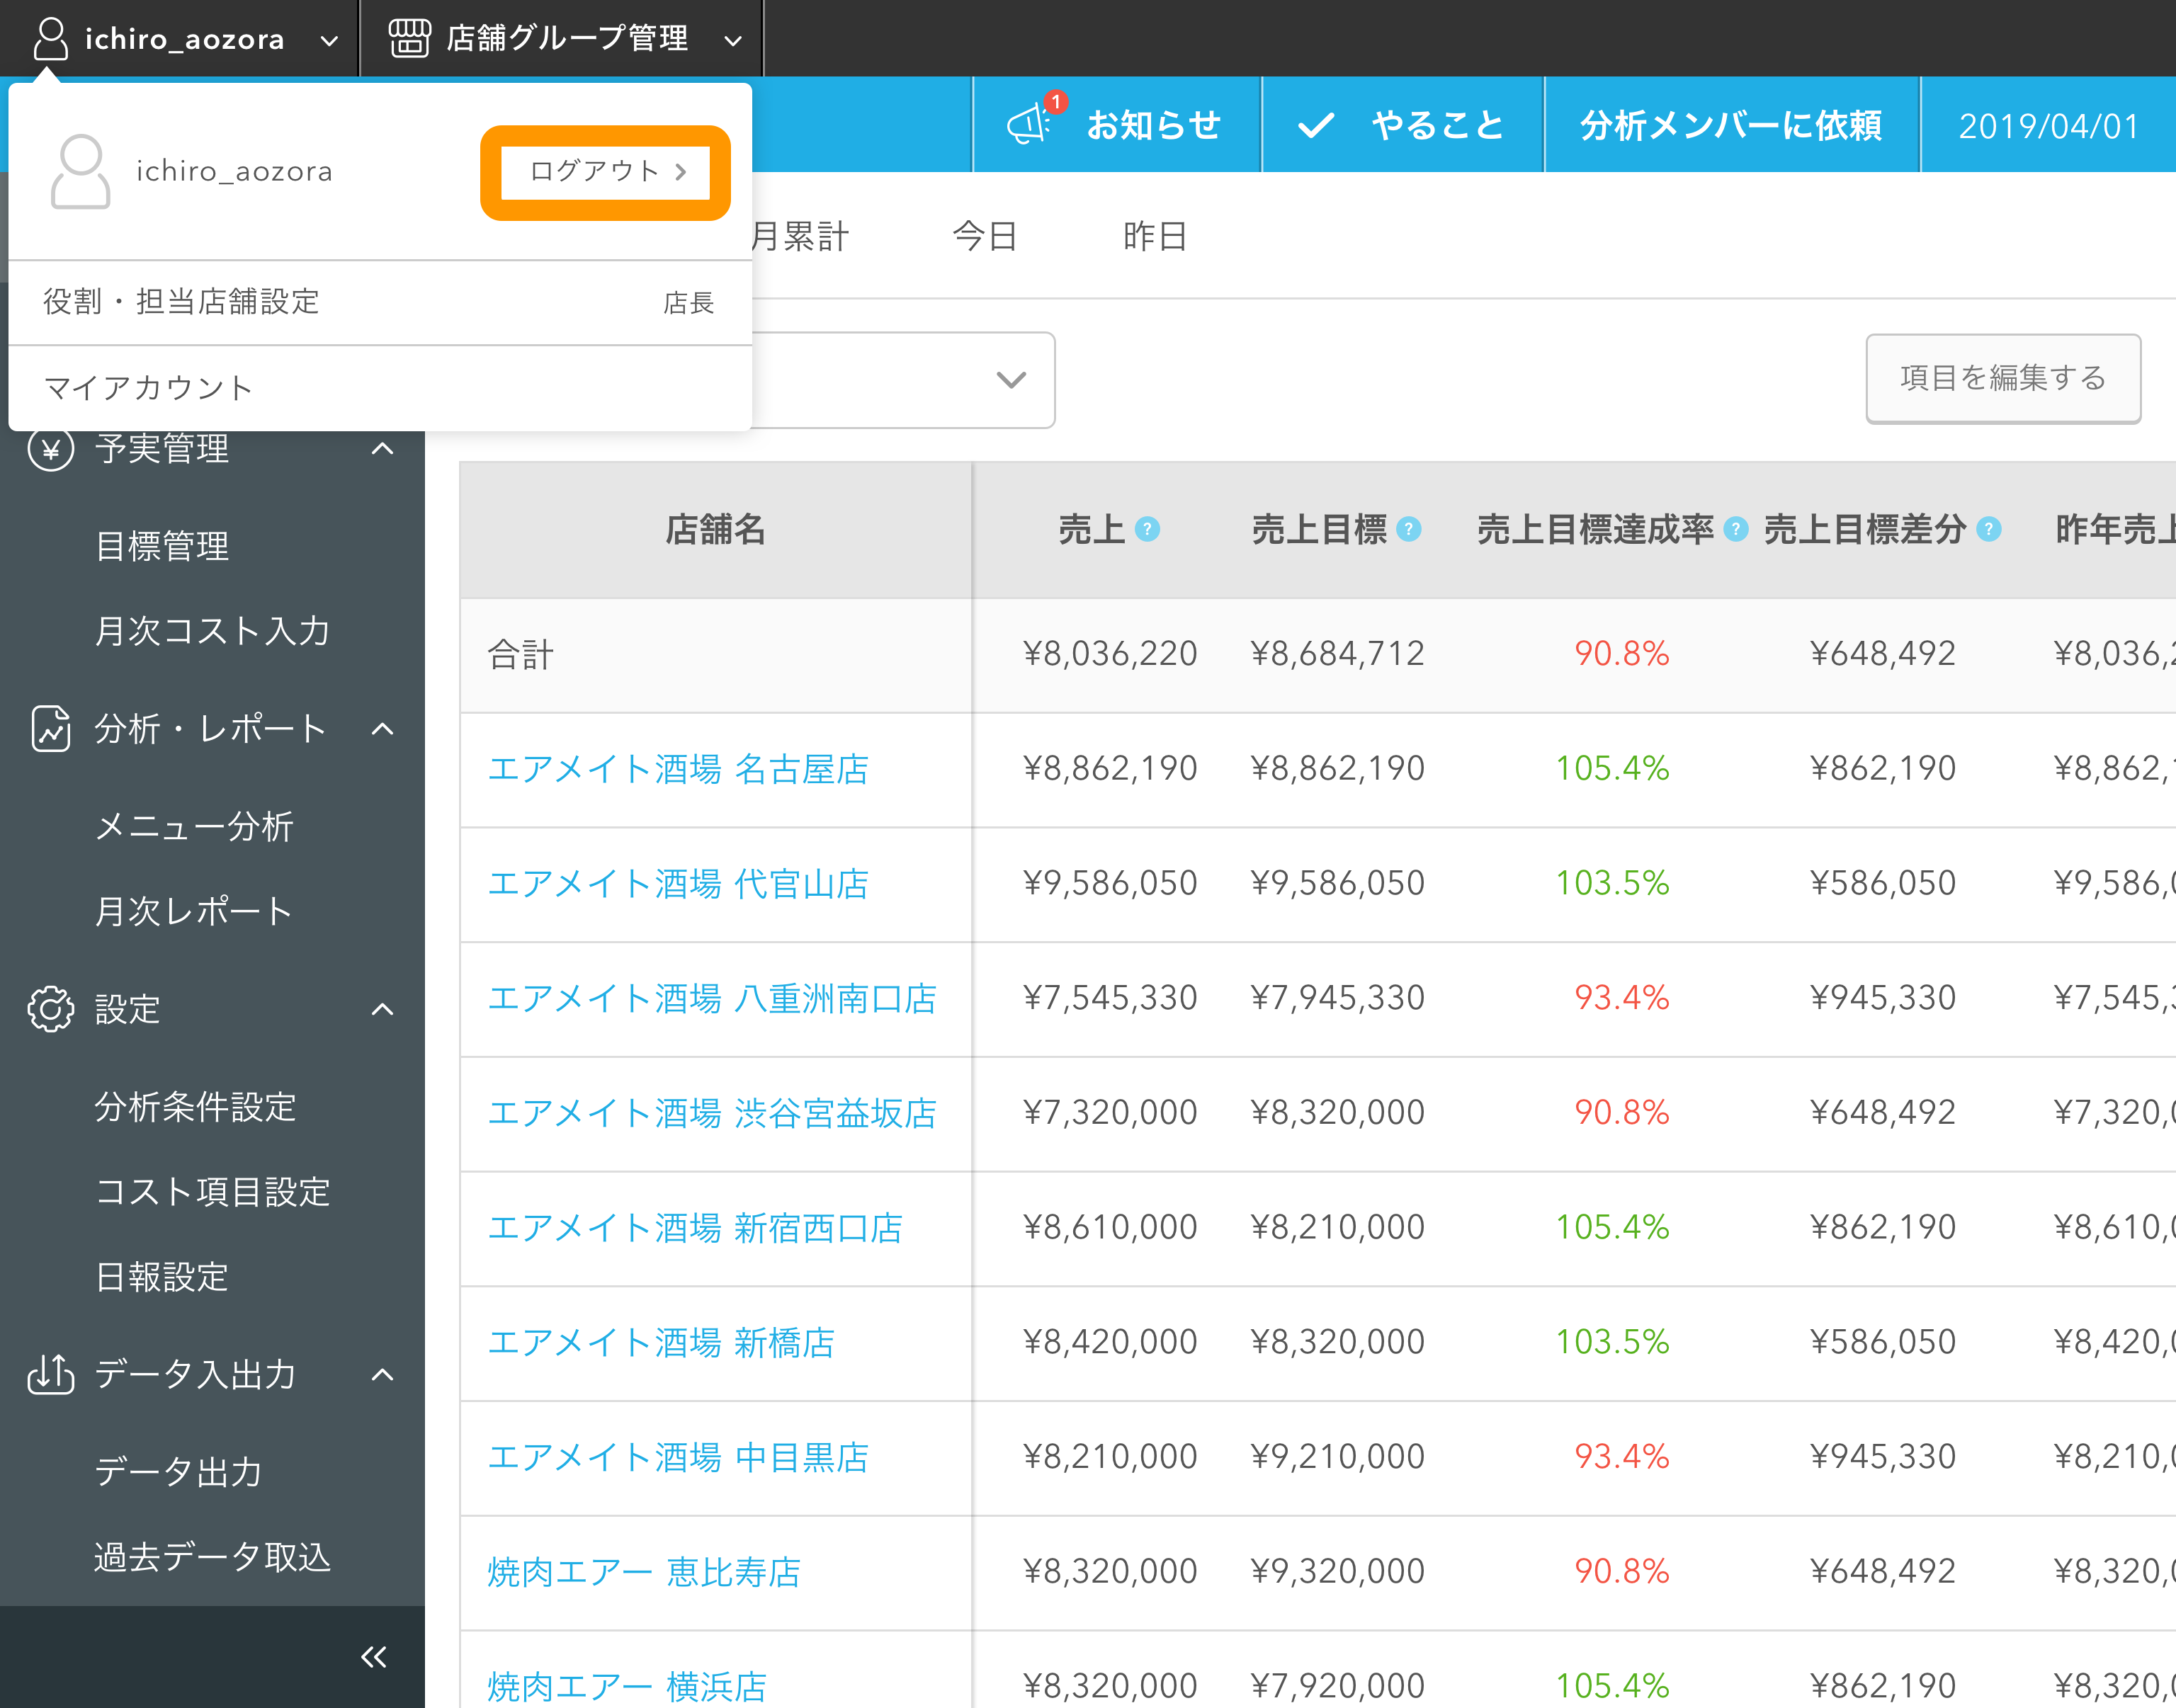
Task: Open 分析条件設定 in the sidebar
Action: click(x=196, y=1107)
